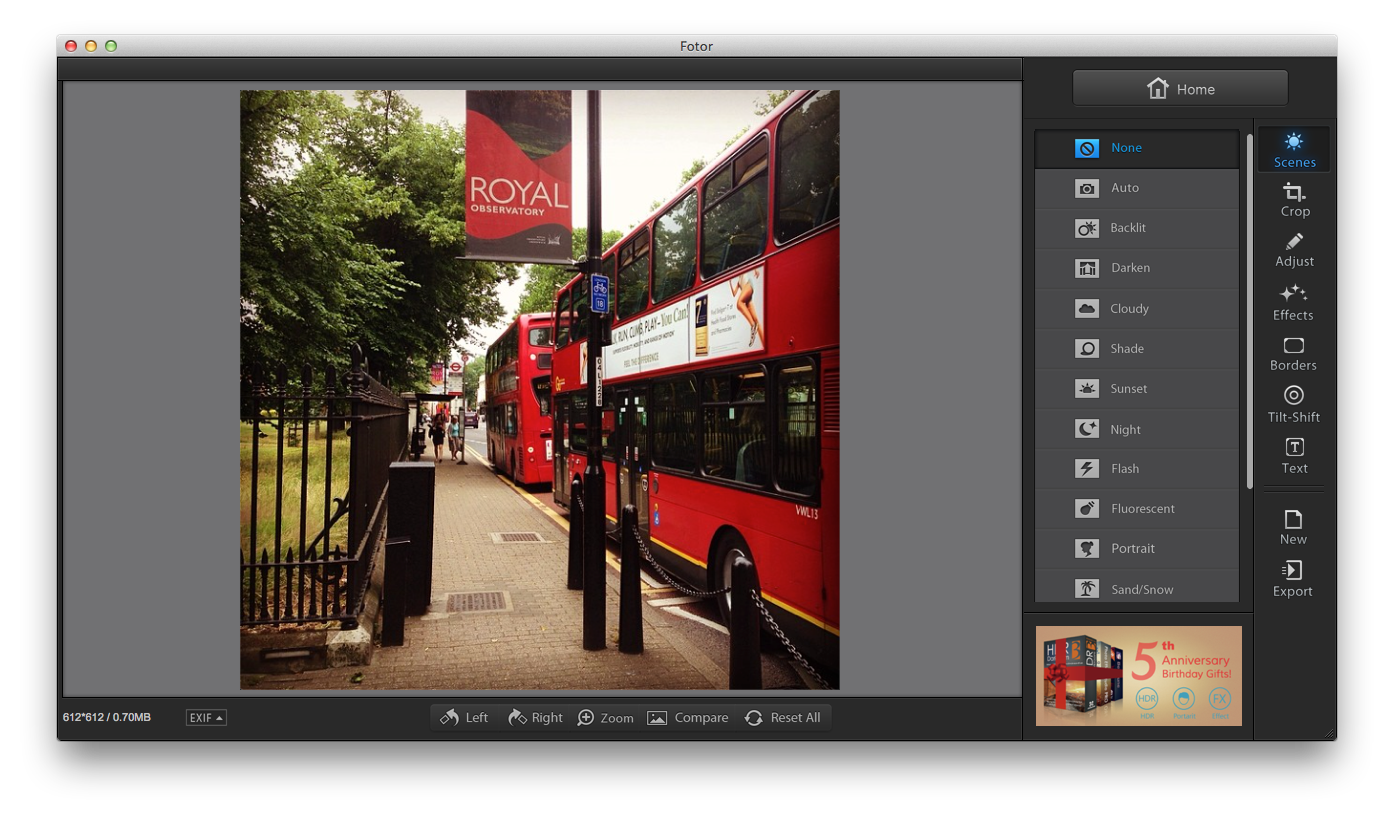Select the Tilt-Shift tool
The width and height of the screenshot is (1394, 820).
(x=1293, y=404)
